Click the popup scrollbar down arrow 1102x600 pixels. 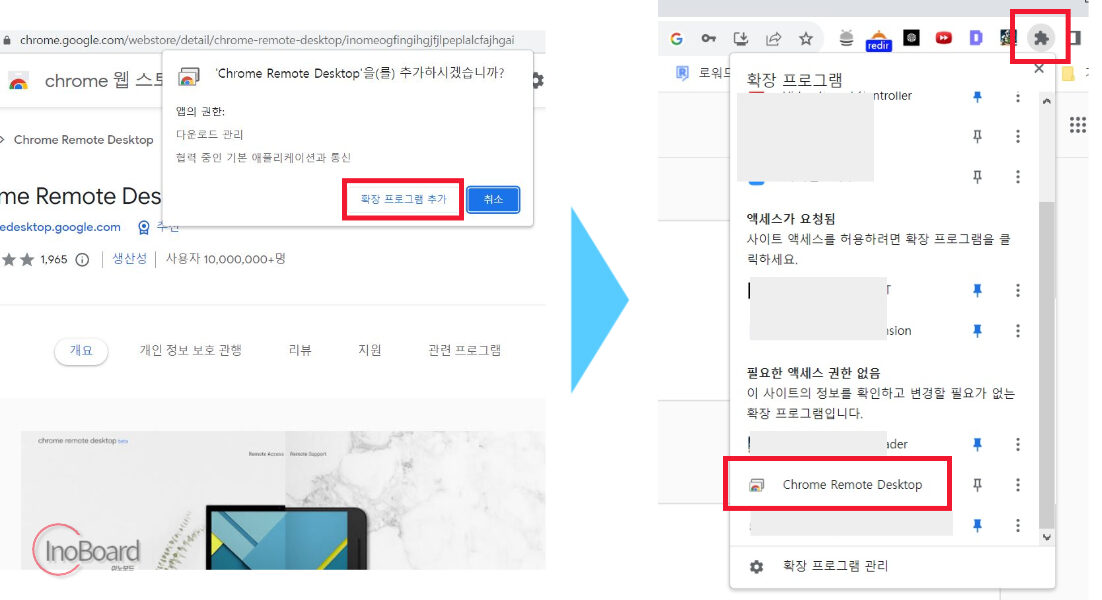tap(1046, 537)
